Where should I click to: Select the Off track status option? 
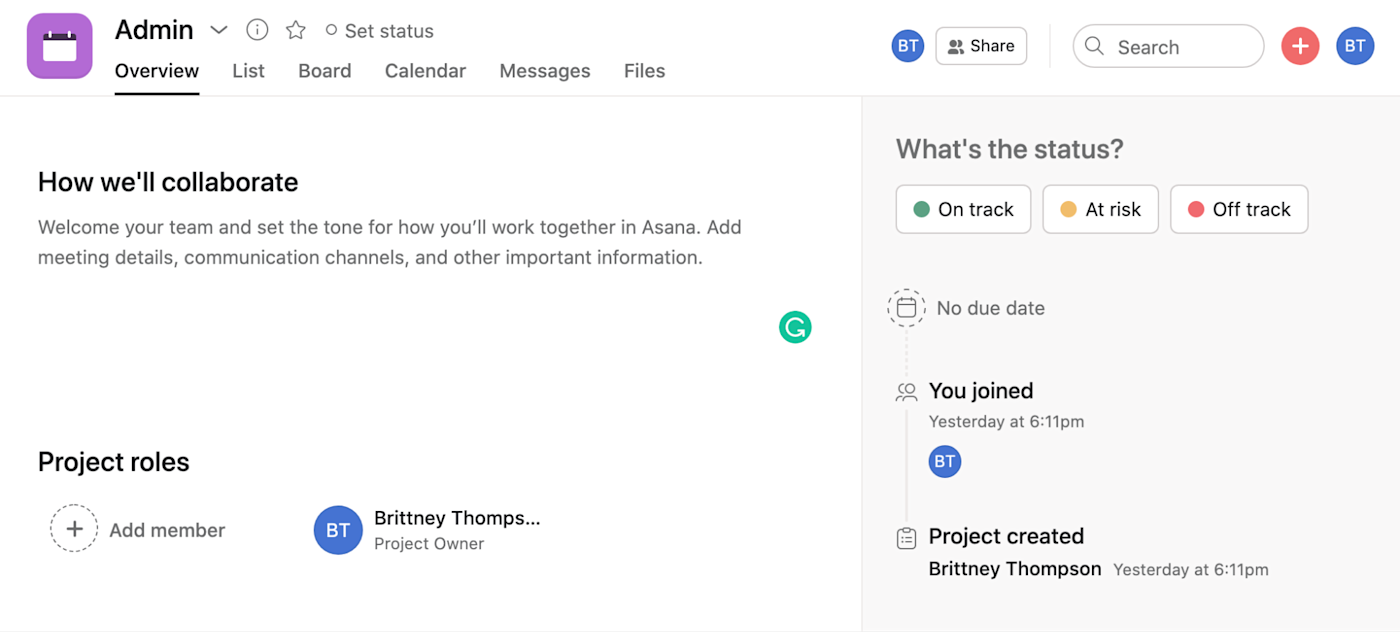tap(1239, 209)
